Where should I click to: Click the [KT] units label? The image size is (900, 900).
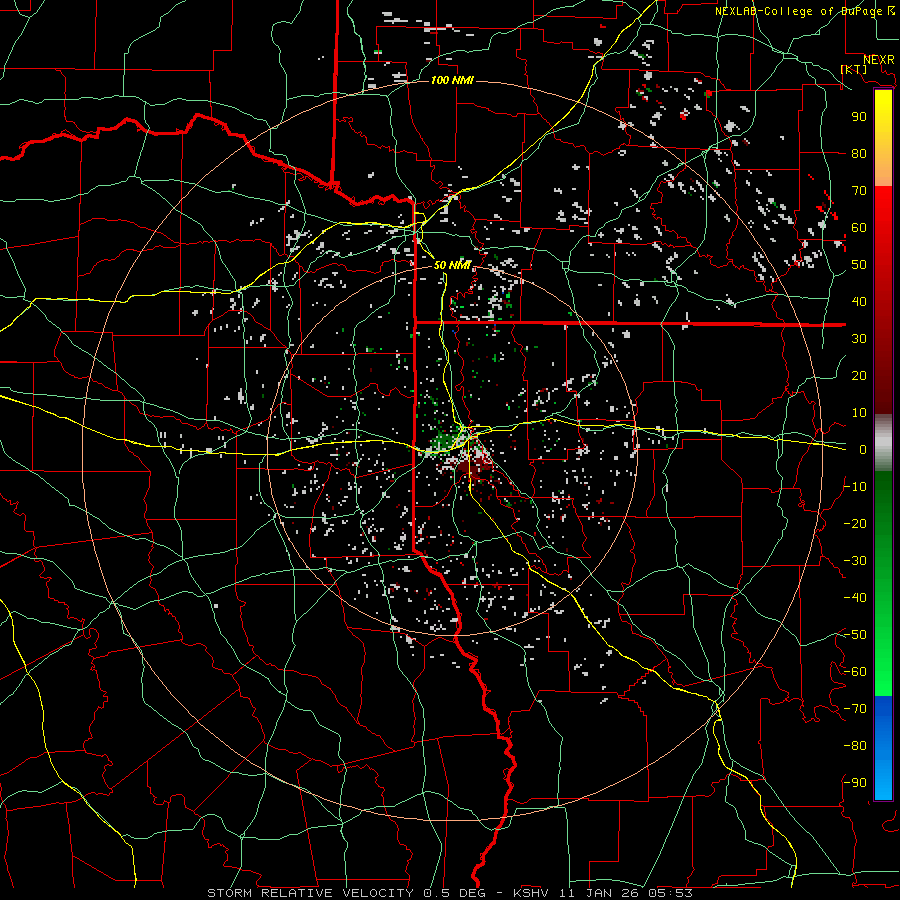[854, 69]
